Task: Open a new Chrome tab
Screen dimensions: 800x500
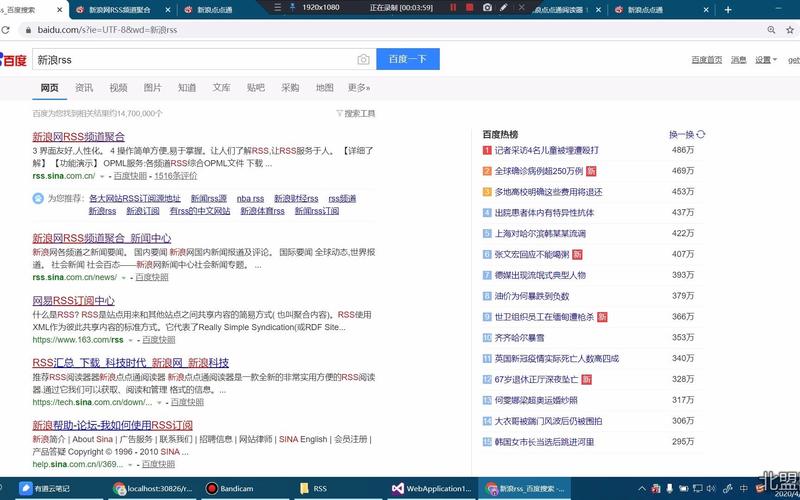Action: [728, 10]
